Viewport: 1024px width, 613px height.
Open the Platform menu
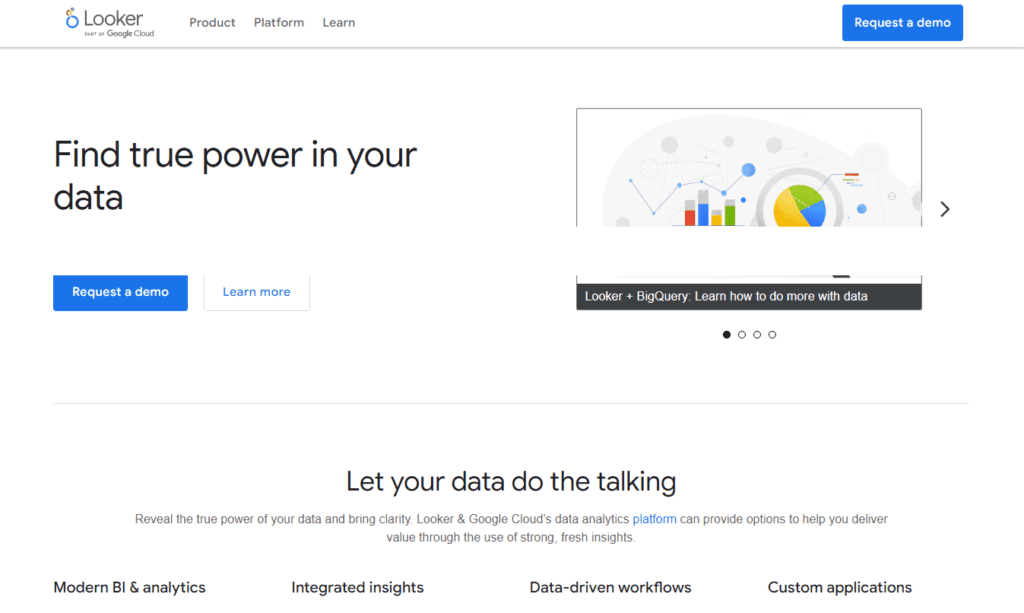tap(279, 23)
